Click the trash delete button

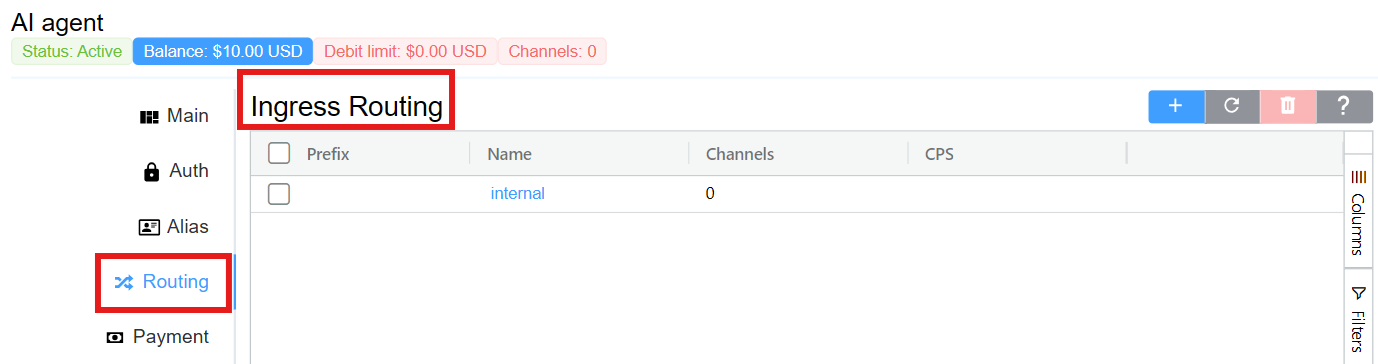pos(1288,106)
